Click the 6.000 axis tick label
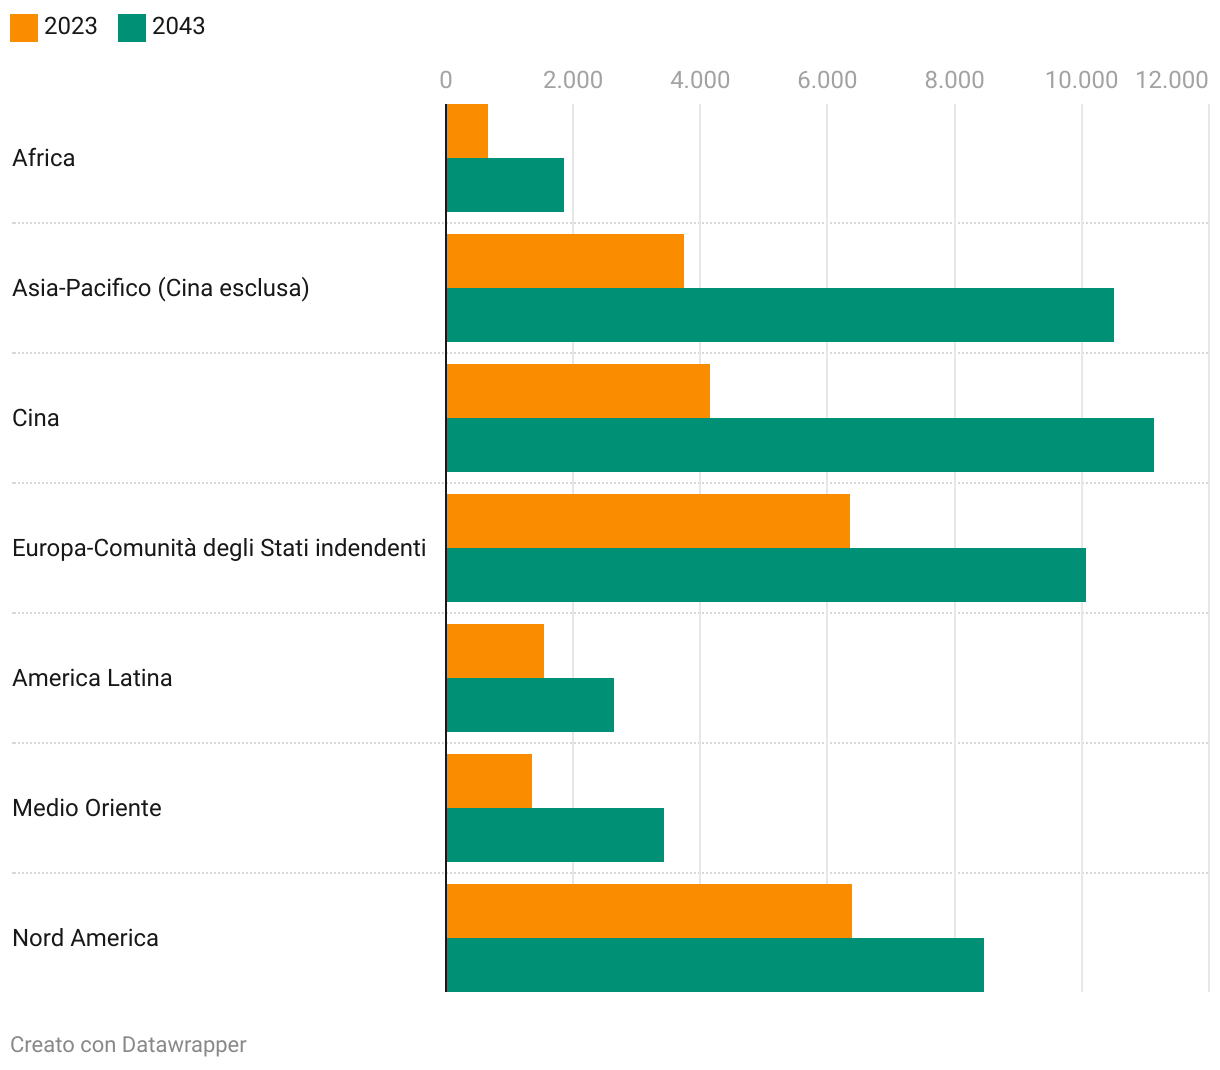Viewport: 1220px width, 1070px height. (x=827, y=80)
